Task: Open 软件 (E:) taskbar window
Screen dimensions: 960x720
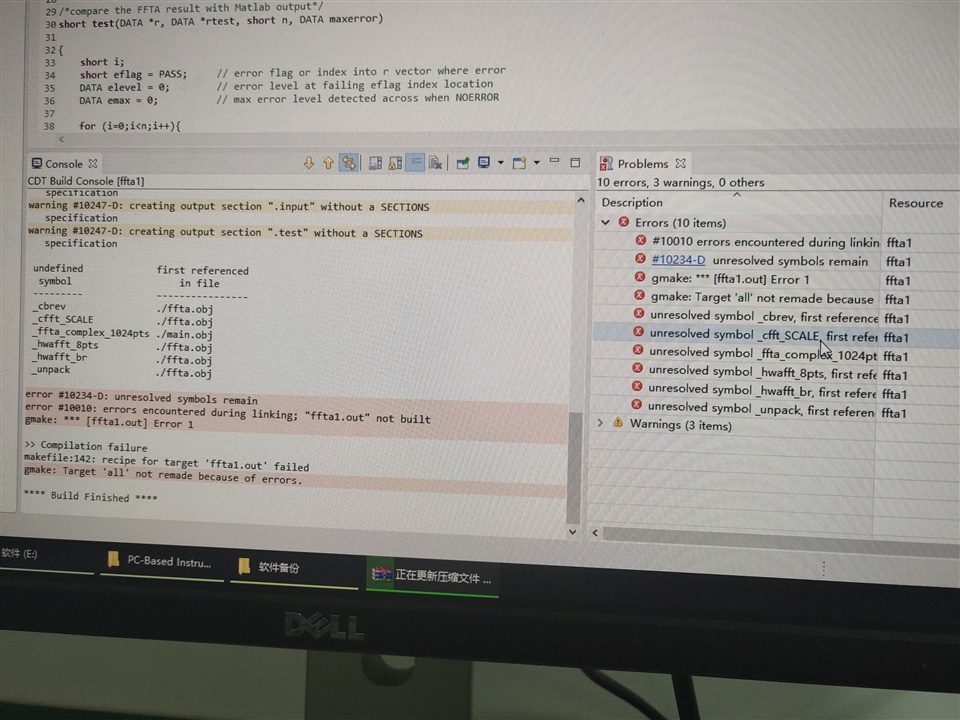Action: click(x=46, y=555)
